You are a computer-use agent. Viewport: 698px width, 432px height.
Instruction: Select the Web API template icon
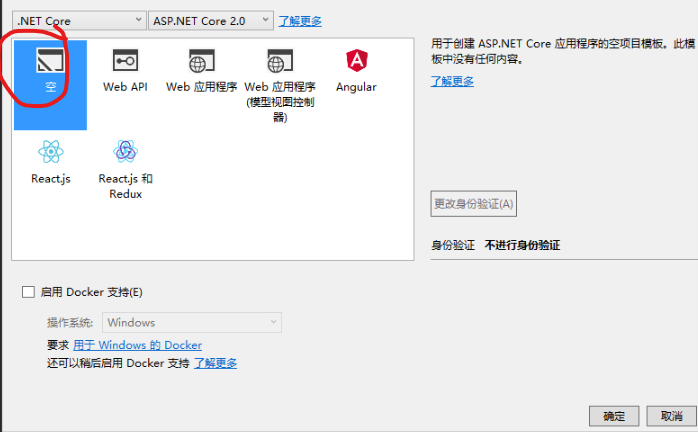coord(125,60)
